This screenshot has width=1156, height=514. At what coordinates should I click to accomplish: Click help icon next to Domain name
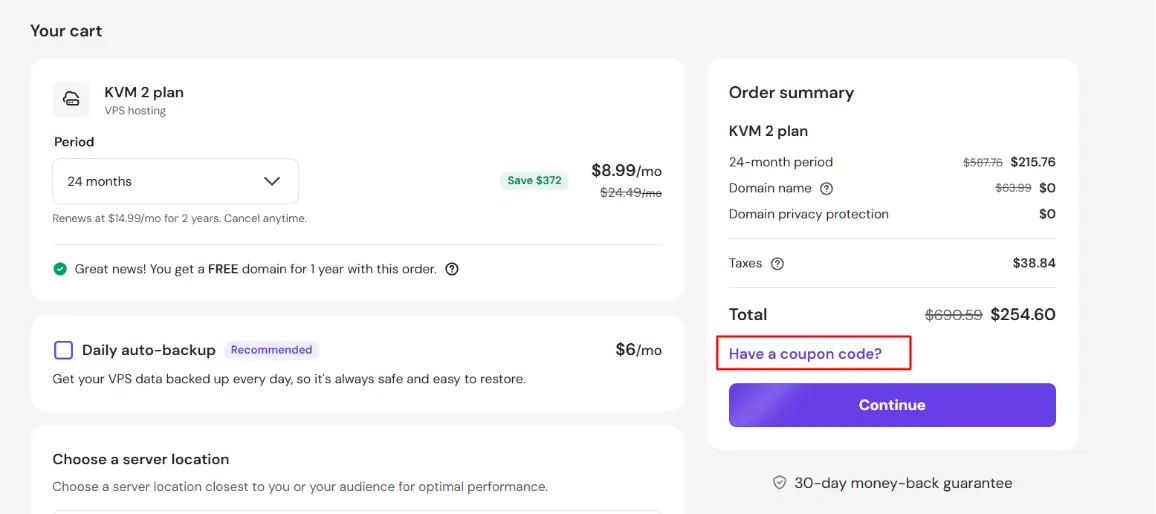click(826, 189)
